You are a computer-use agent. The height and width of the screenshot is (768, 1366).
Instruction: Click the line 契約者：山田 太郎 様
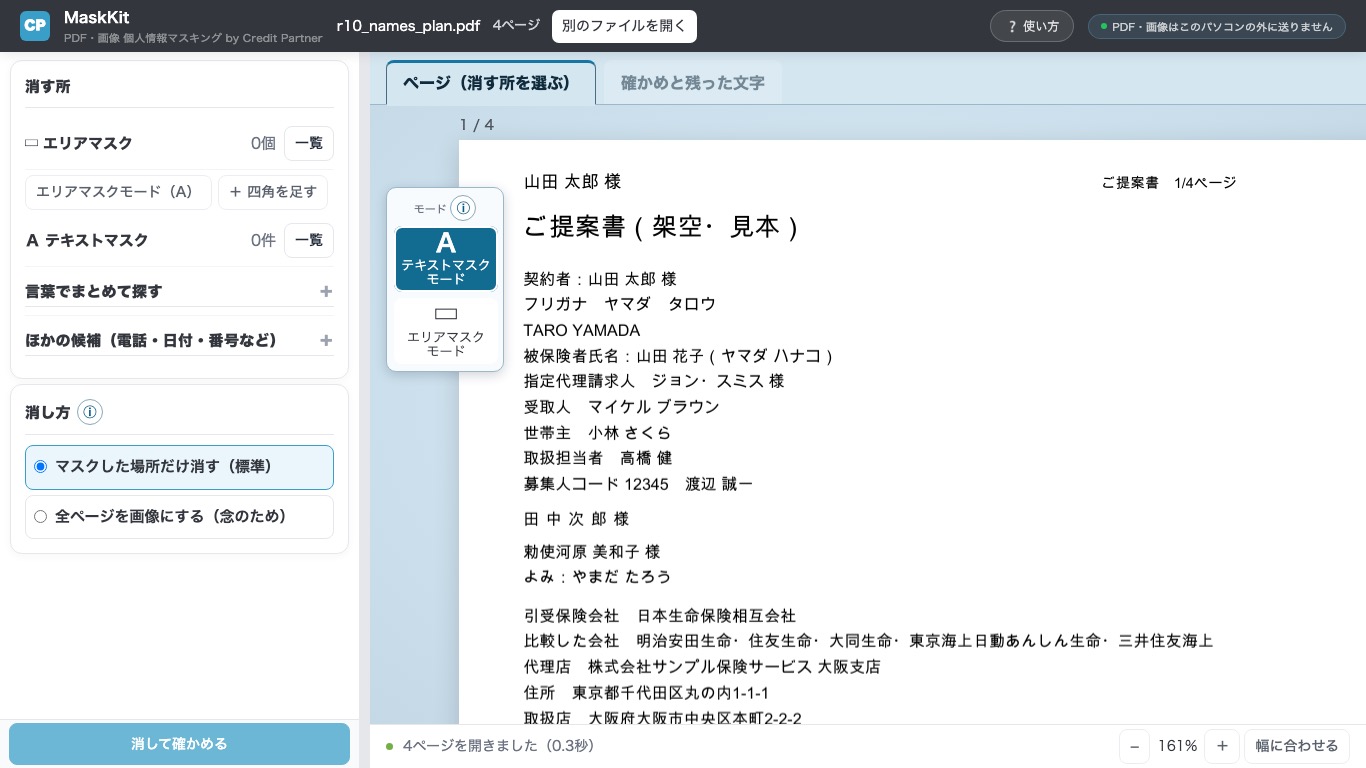pyautogui.click(x=600, y=279)
